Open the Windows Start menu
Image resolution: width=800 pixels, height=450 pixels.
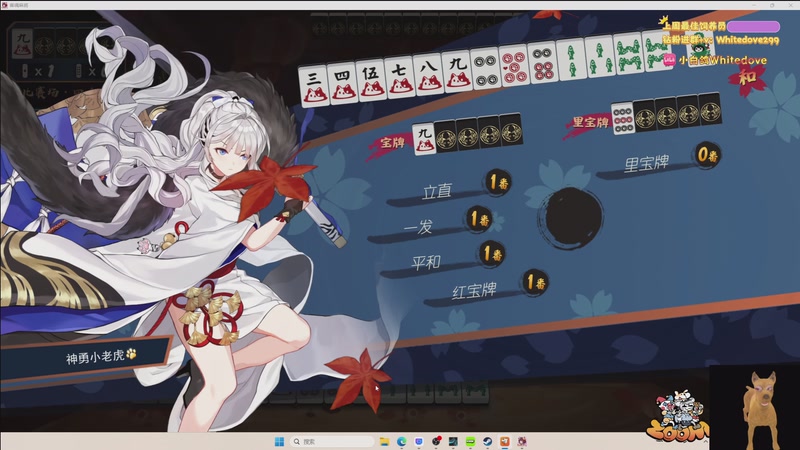[279, 441]
